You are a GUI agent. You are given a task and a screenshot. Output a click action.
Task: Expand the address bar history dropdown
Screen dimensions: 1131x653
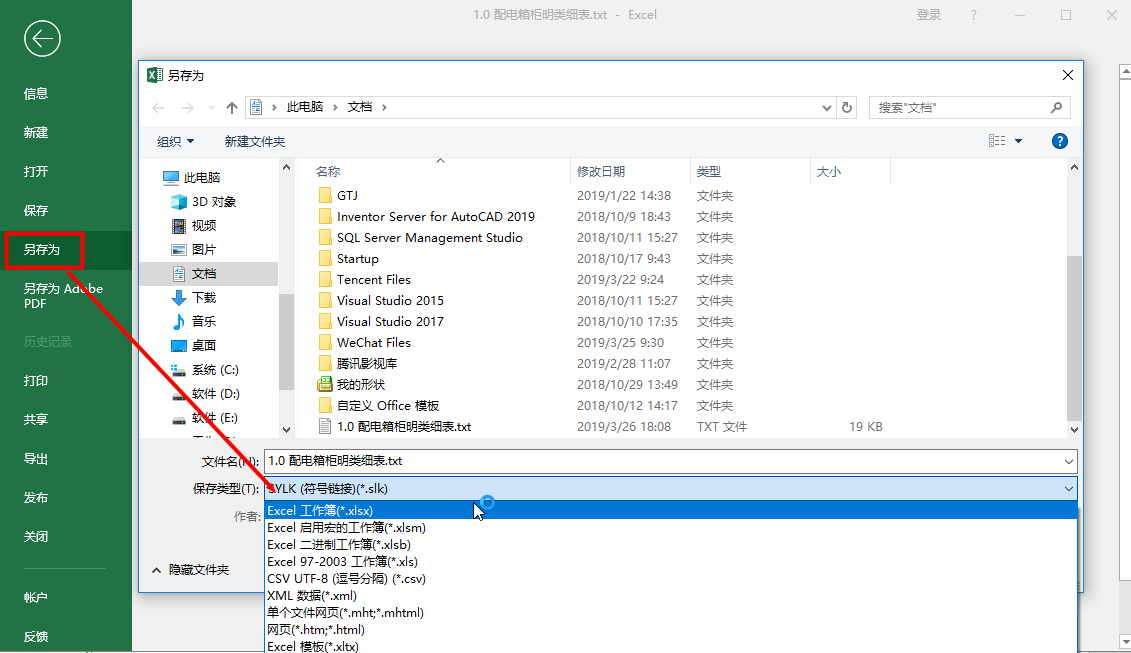pyautogui.click(x=827, y=108)
